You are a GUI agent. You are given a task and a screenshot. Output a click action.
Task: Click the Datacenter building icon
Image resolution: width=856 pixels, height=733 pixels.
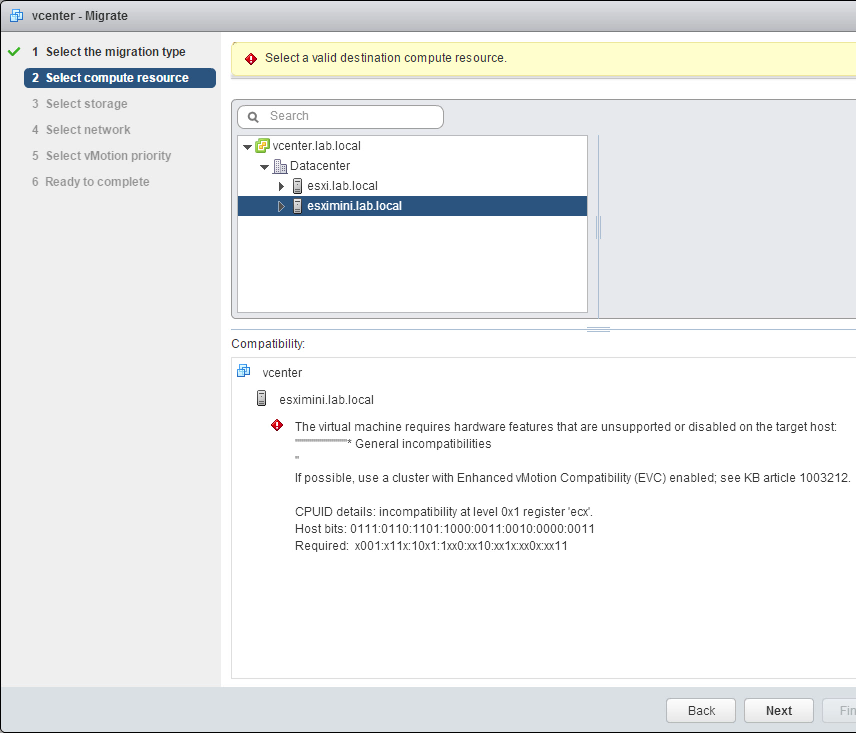click(280, 166)
